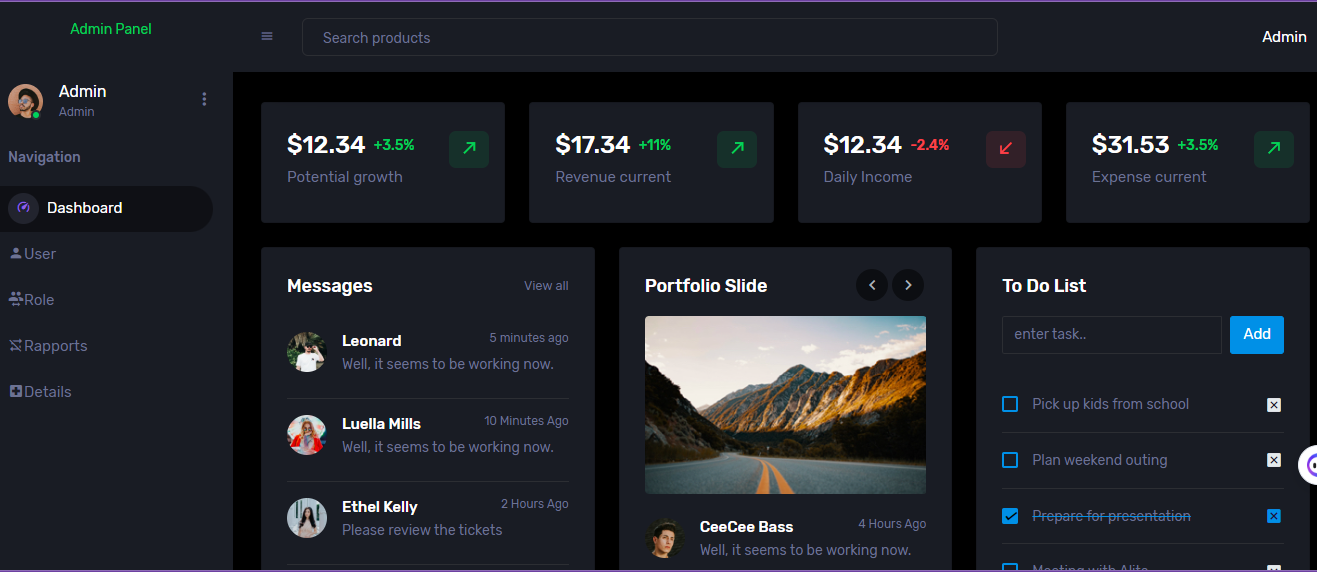Click the Messages heading
The width and height of the screenshot is (1317, 572).
(x=329, y=286)
